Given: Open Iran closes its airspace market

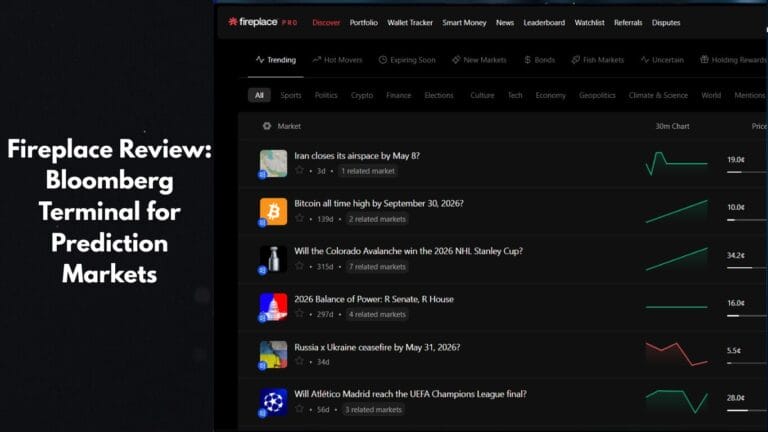Looking at the screenshot, I should 357,156.
